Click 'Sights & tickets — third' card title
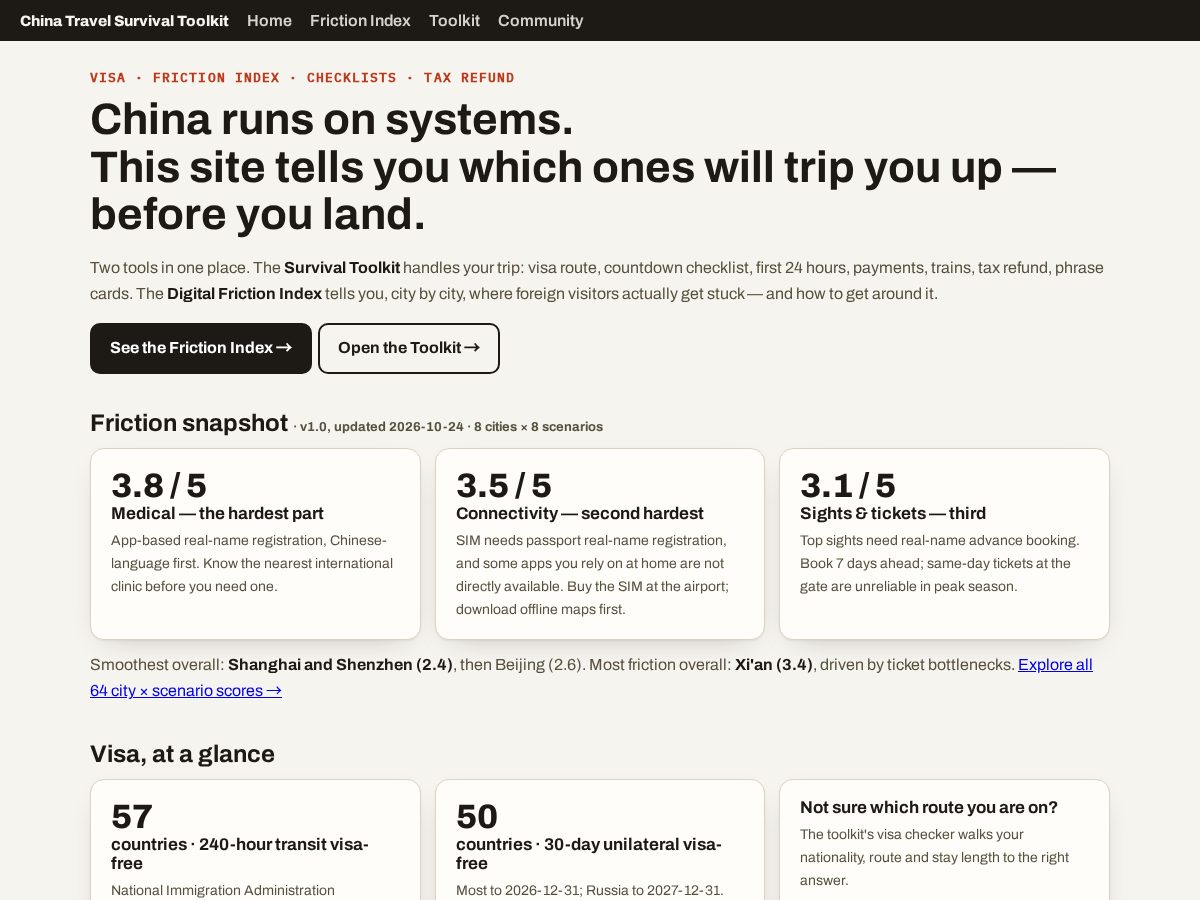Viewport: 1200px width, 900px height. pos(893,513)
